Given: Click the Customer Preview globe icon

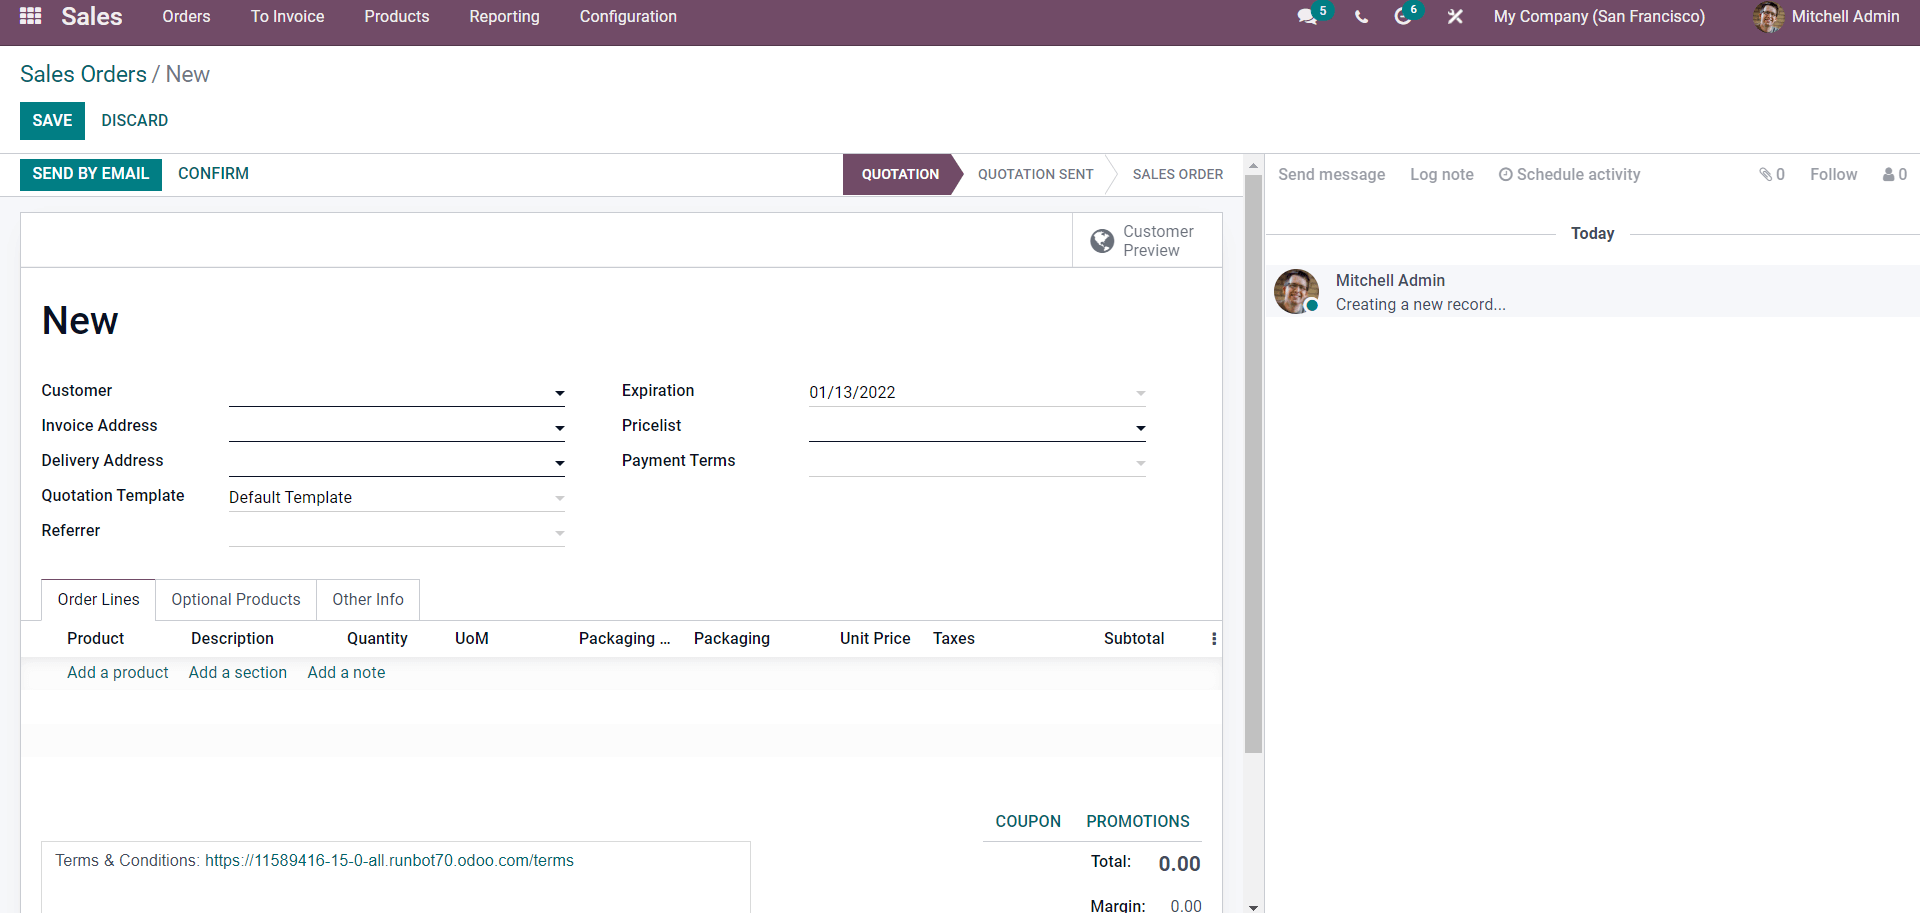Looking at the screenshot, I should (x=1102, y=241).
